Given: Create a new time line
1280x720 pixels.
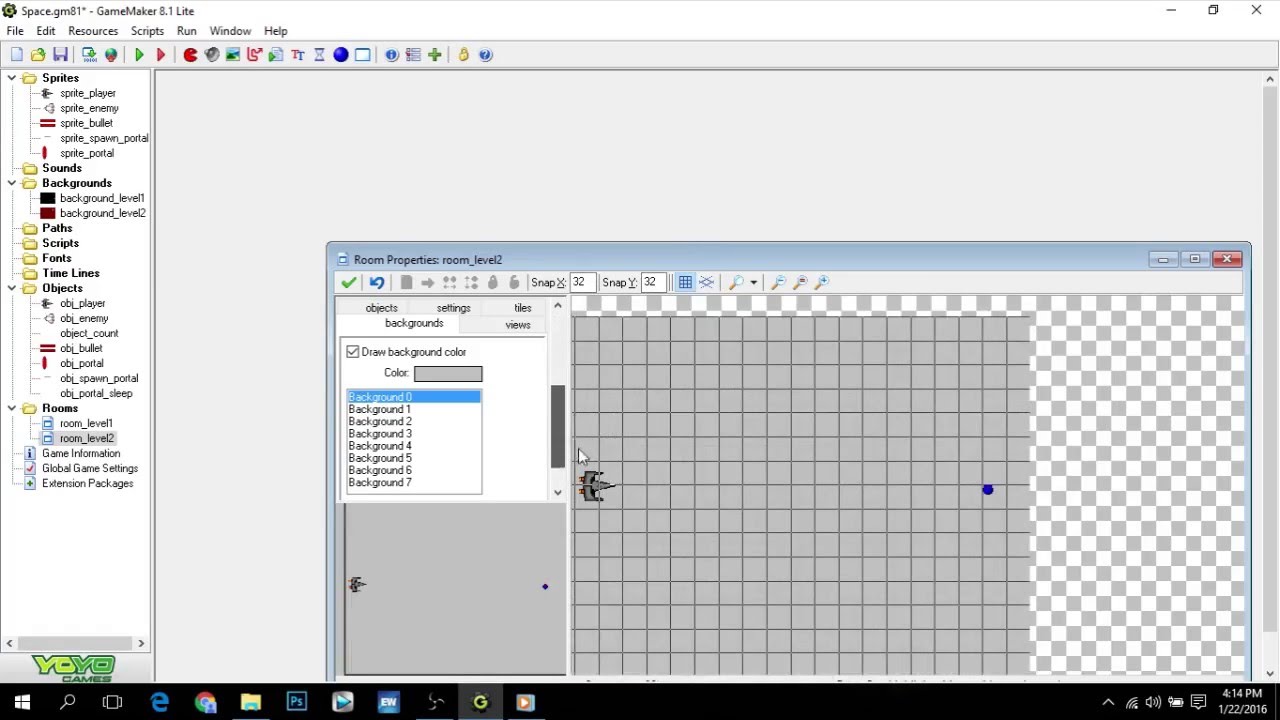Looking at the screenshot, I should [319, 55].
